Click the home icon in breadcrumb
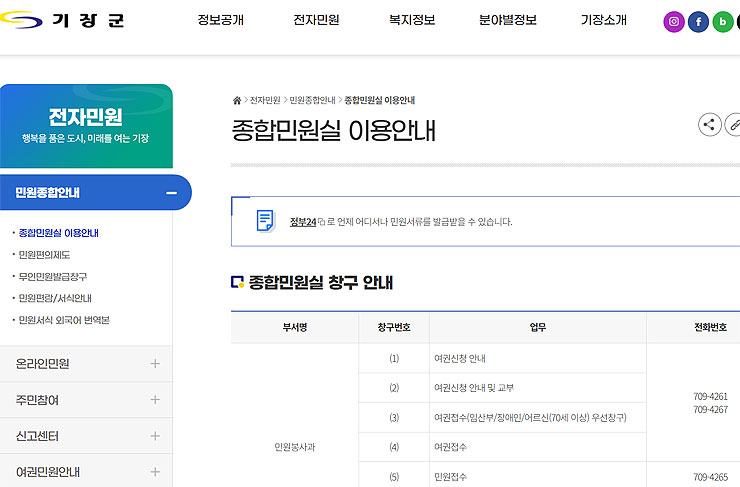This screenshot has height=487, width=740. pos(237,100)
